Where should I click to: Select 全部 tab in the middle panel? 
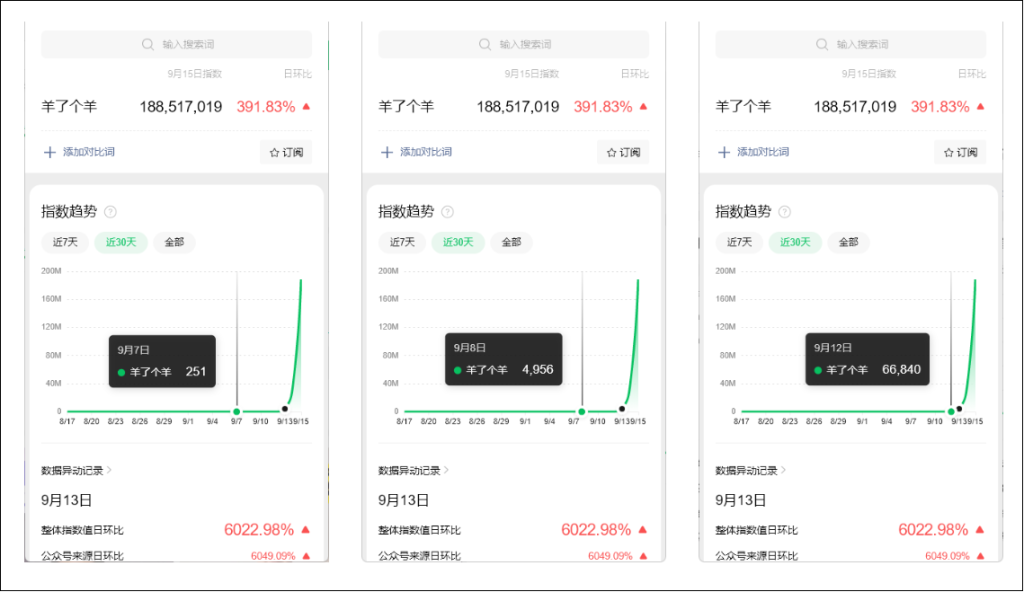point(511,242)
